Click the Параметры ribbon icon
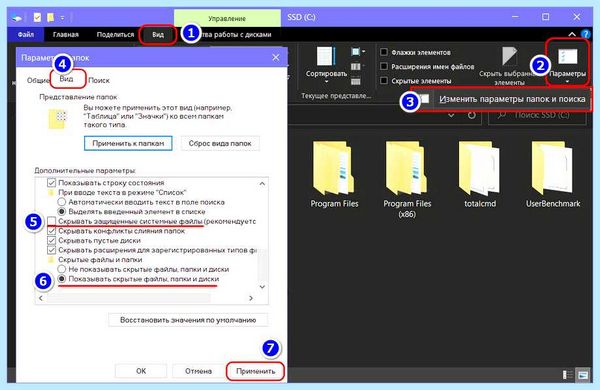This screenshot has width=600, height=390. (x=567, y=57)
